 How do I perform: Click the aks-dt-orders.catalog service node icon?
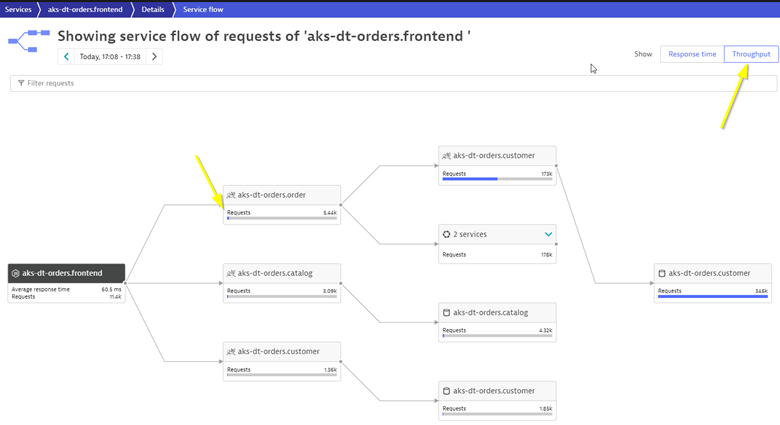[231, 273]
